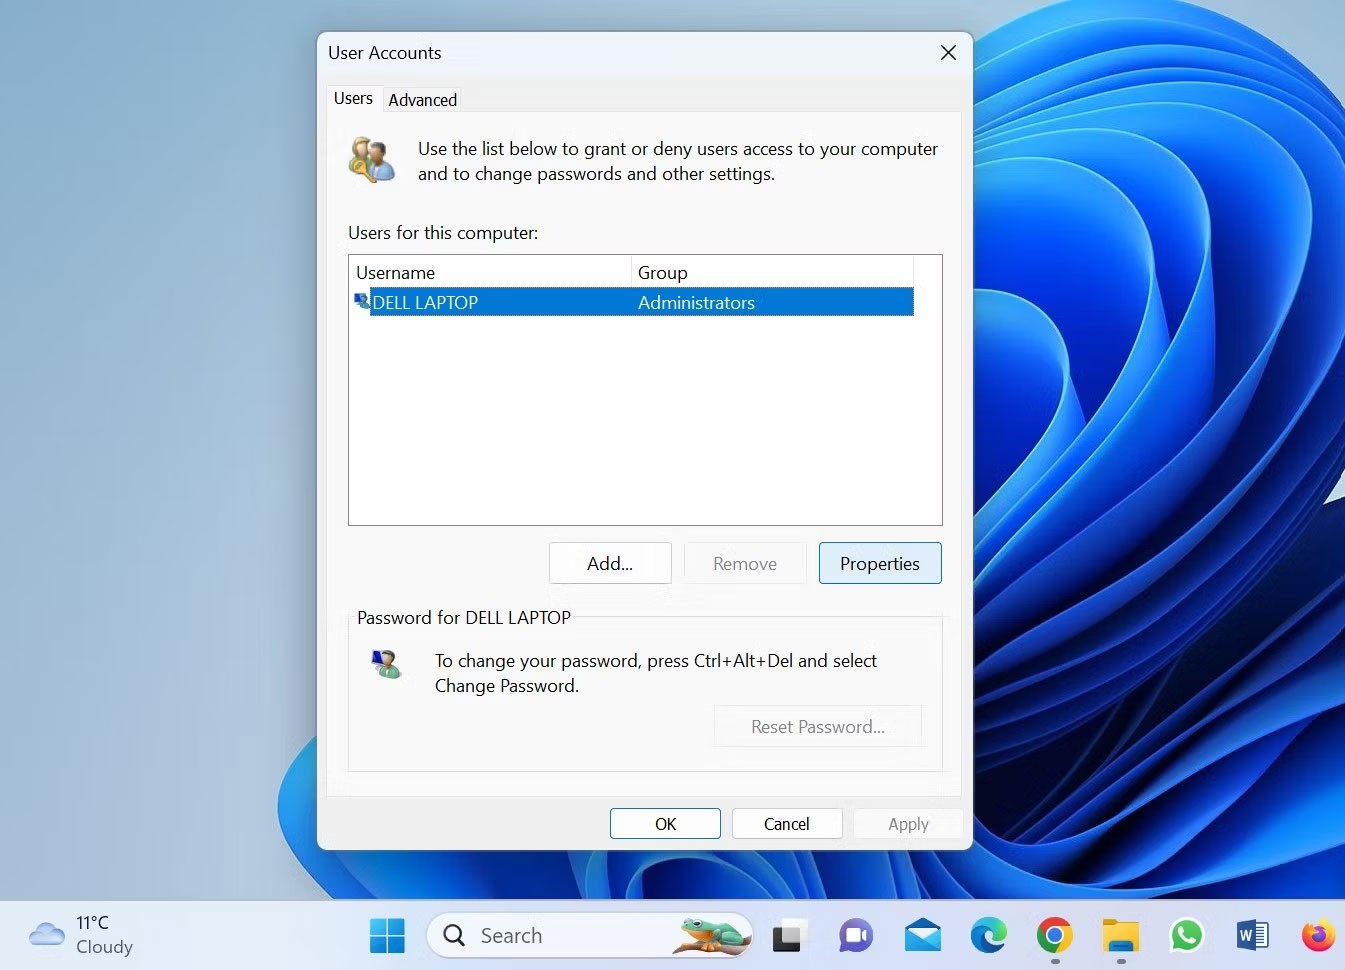Open the Mail app in taskbar
The width and height of the screenshot is (1345, 970).
coord(922,936)
